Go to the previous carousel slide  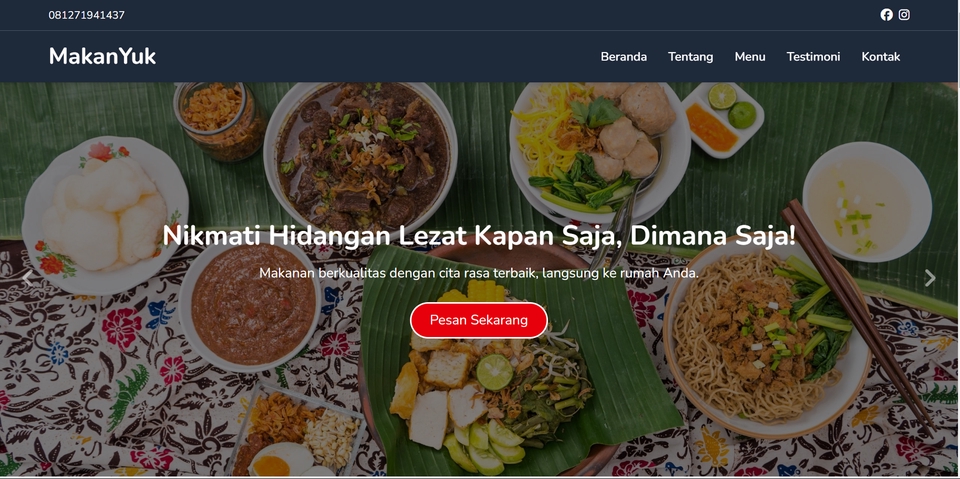pos(27,278)
